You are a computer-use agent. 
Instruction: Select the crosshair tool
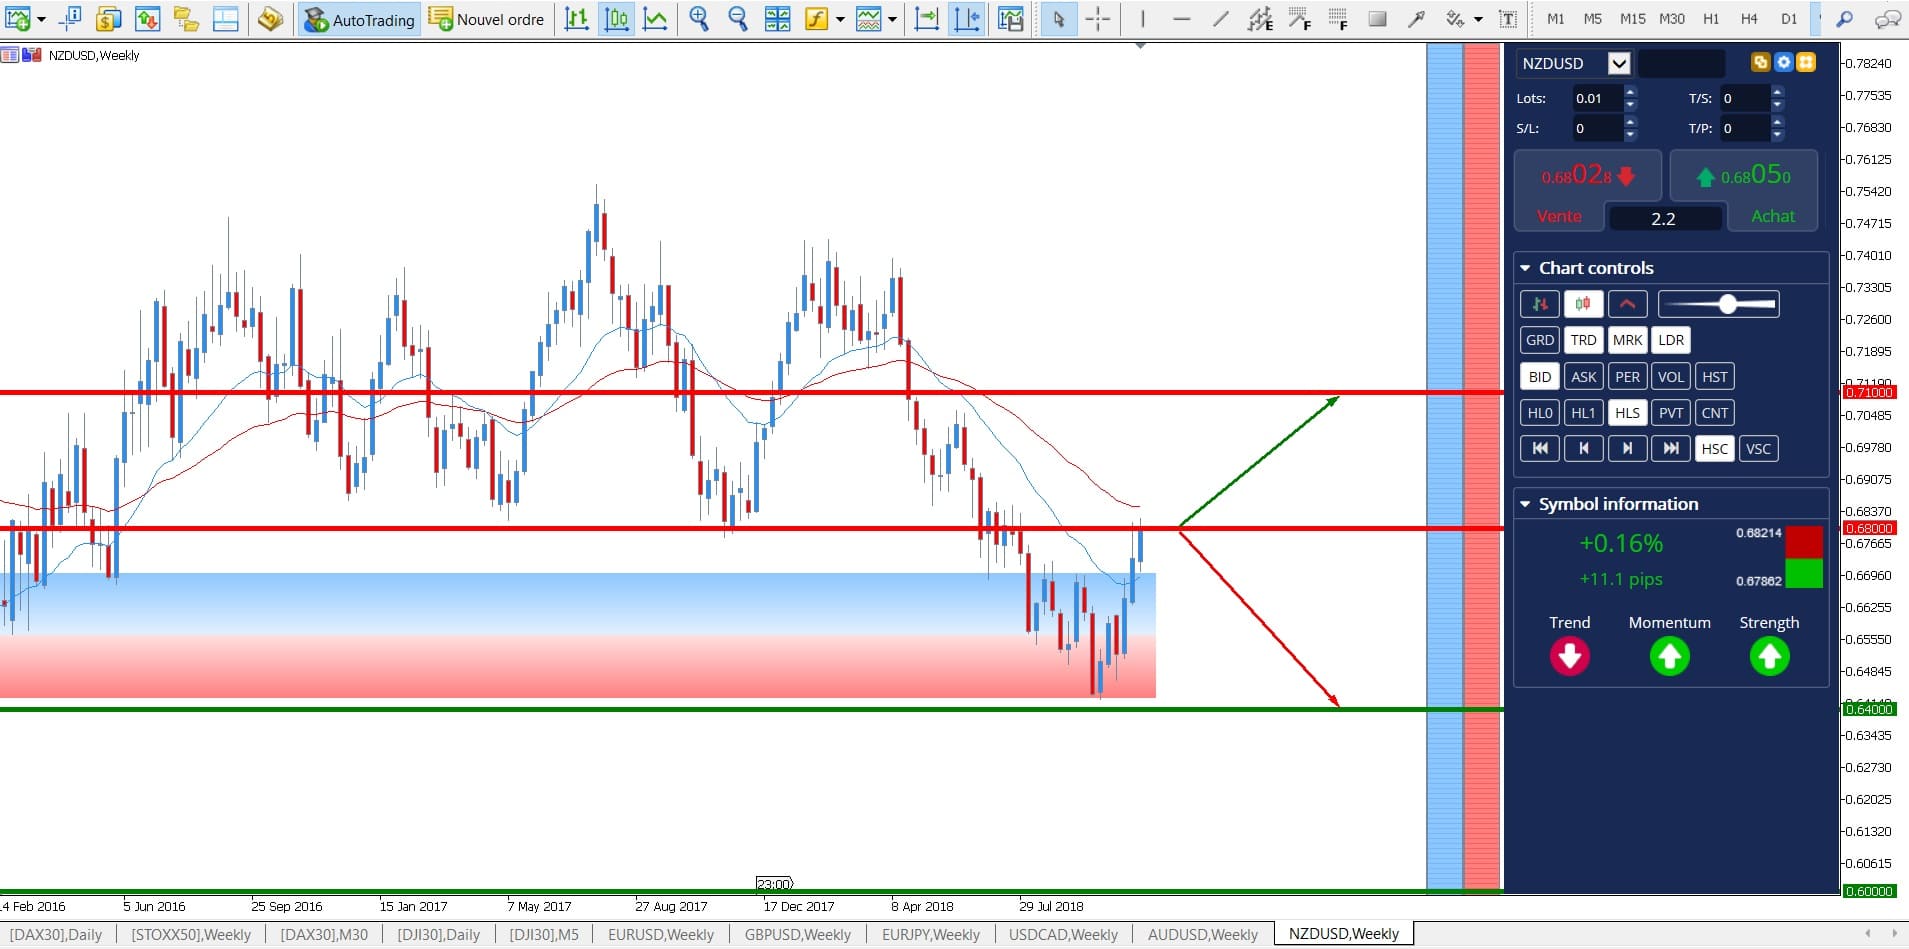1098,19
